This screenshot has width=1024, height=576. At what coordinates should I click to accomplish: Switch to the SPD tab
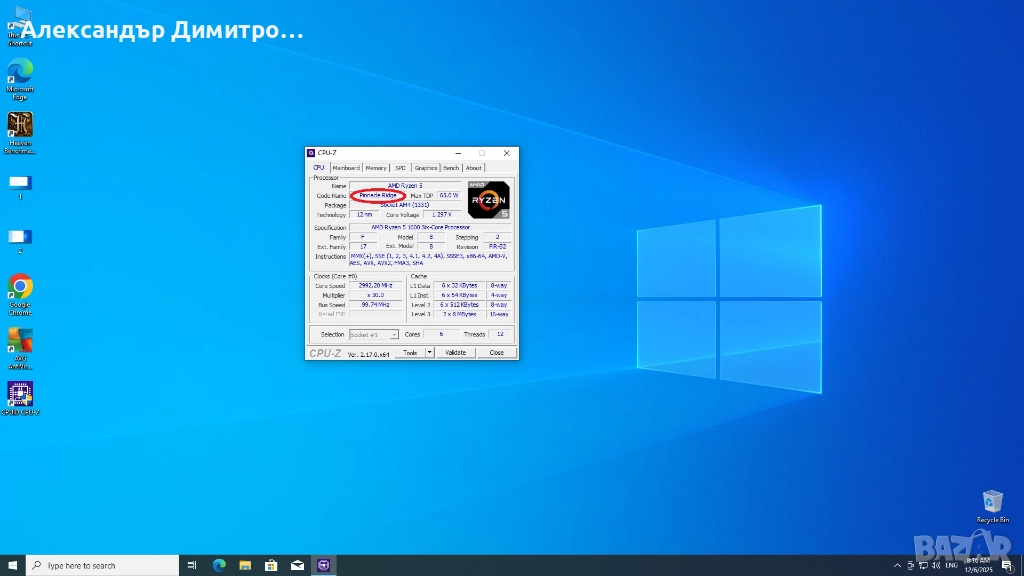(x=400, y=168)
